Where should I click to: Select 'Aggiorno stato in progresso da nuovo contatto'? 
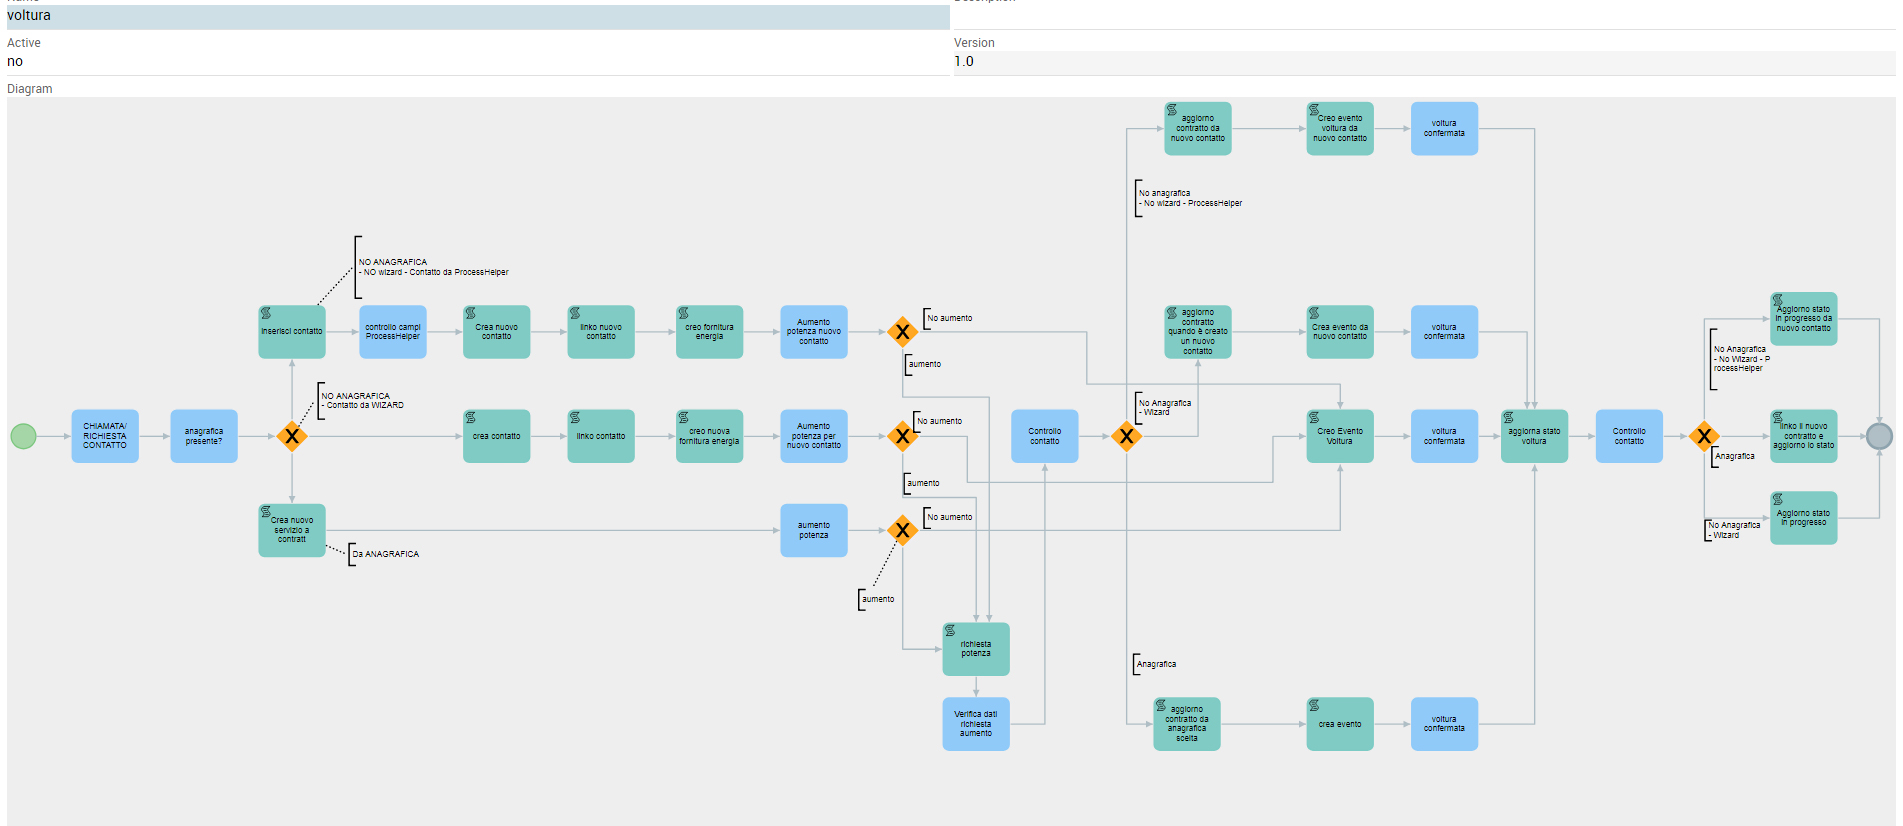click(1804, 319)
